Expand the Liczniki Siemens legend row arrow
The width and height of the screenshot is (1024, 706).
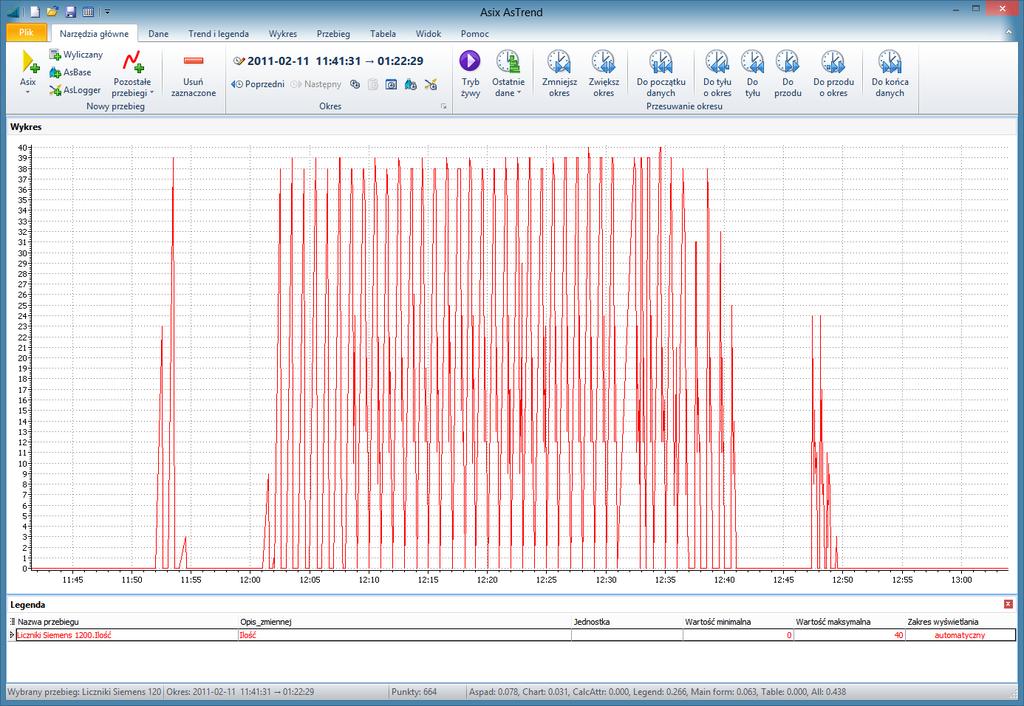[12, 634]
